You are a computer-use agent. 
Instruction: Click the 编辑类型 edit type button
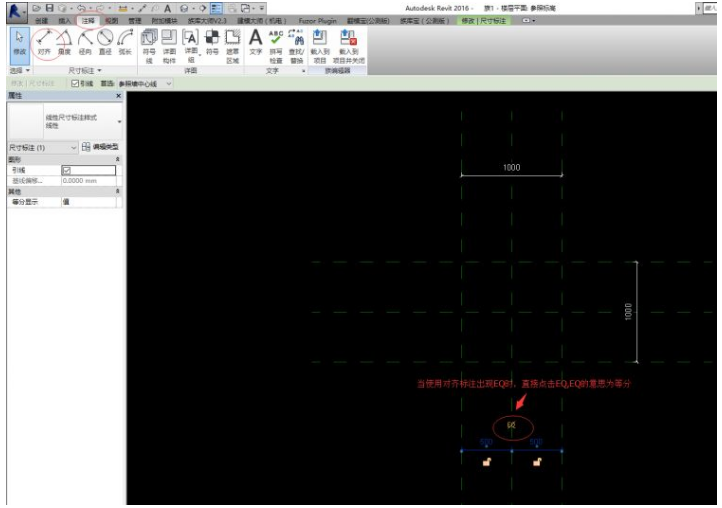99,147
